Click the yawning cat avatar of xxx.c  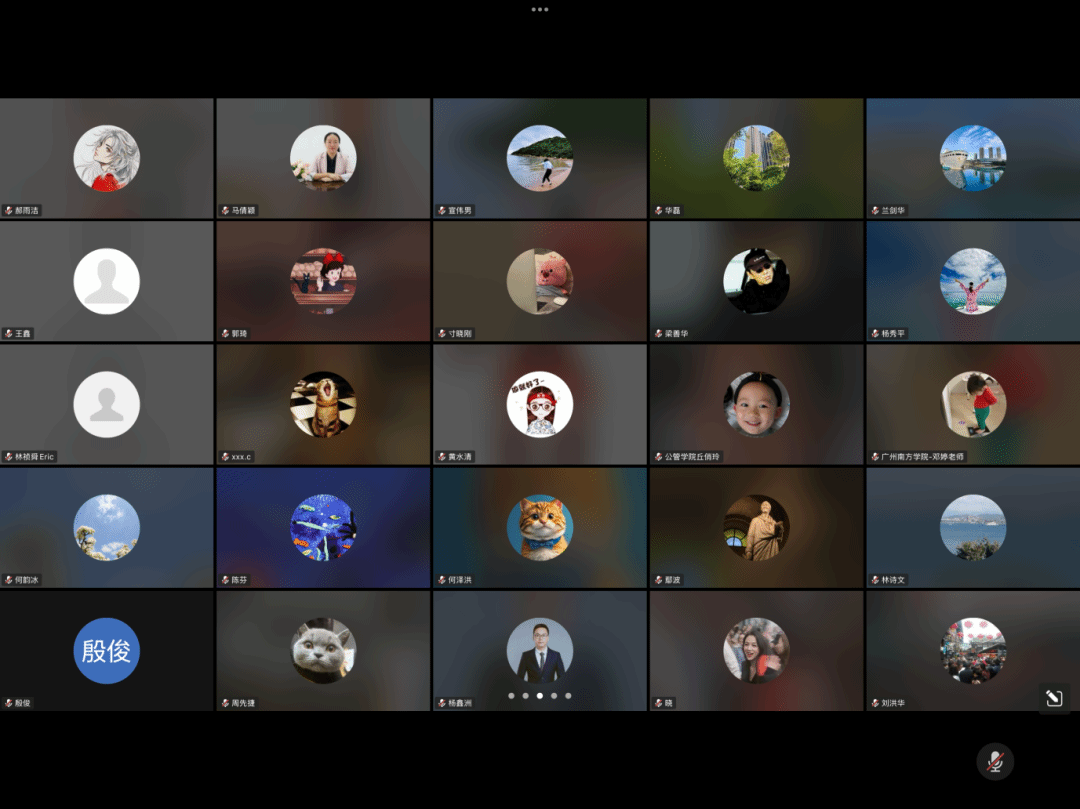(323, 404)
